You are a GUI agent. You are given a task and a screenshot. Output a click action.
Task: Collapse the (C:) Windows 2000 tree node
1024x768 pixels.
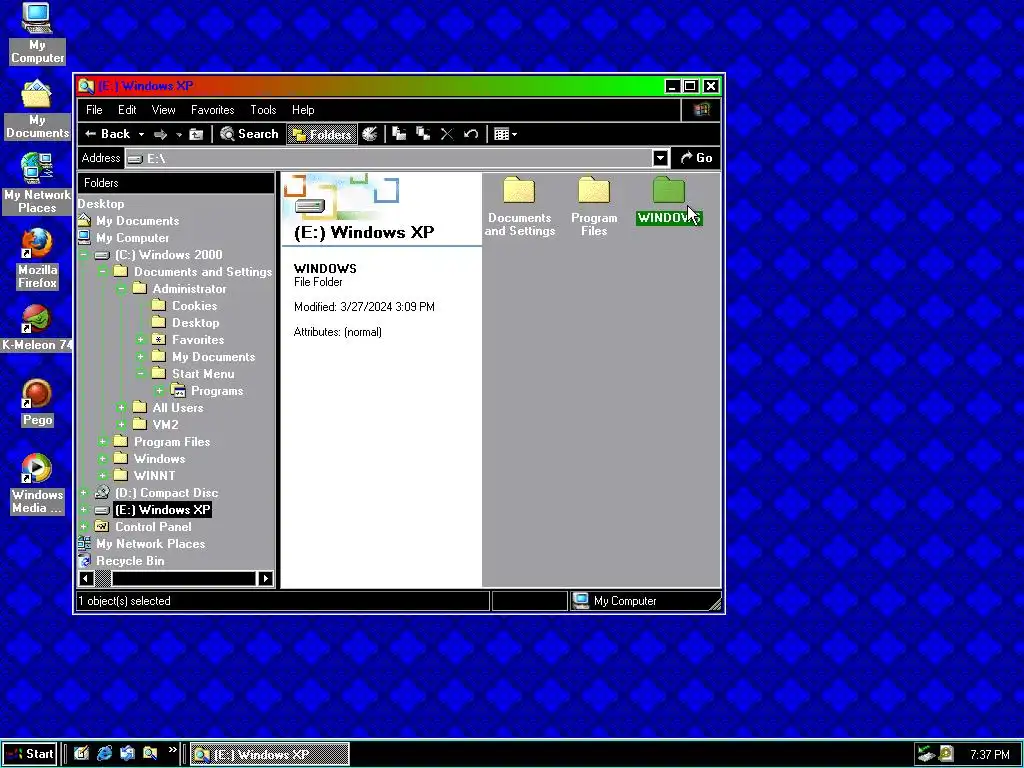click(x=84, y=255)
